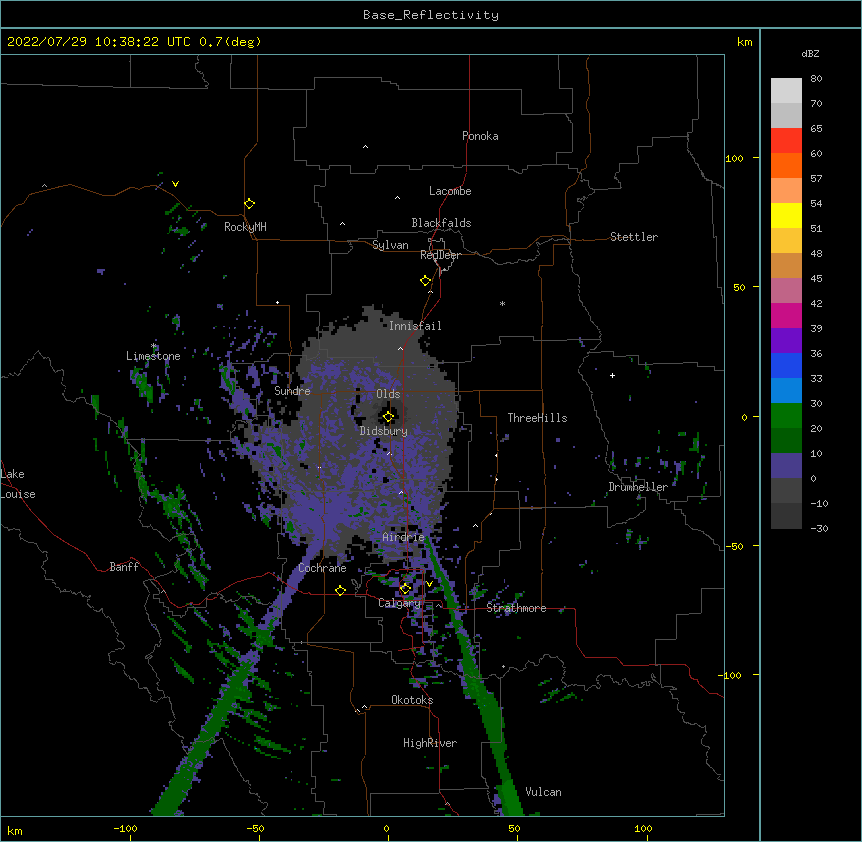This screenshot has height=842, width=862.
Task: Click the Cochrane city label
Action: [322, 568]
